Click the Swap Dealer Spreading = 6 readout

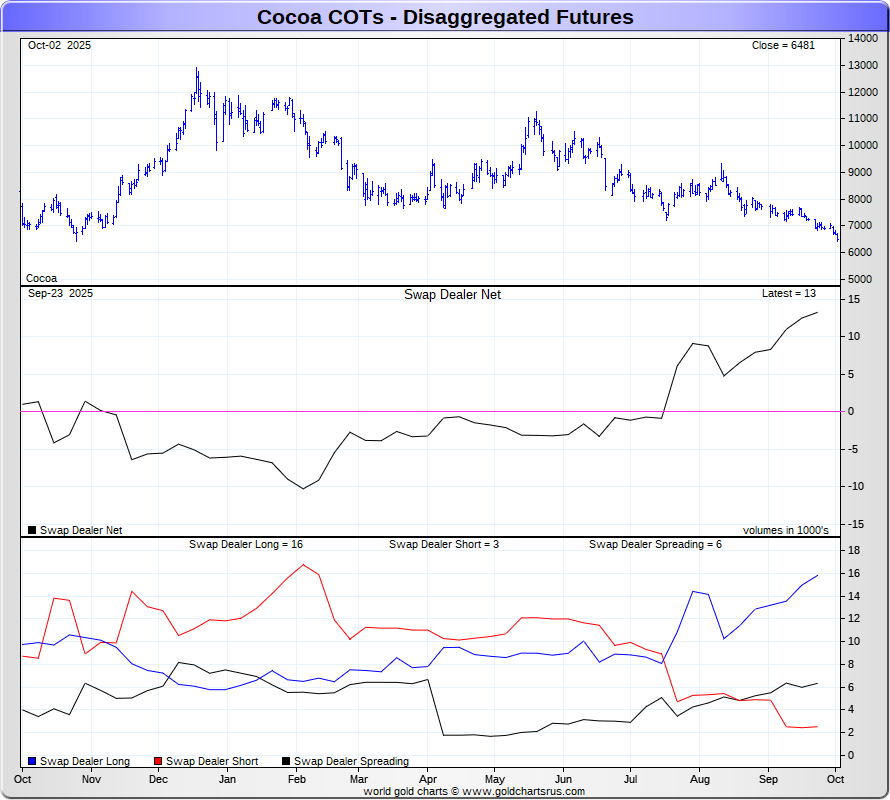click(x=655, y=545)
